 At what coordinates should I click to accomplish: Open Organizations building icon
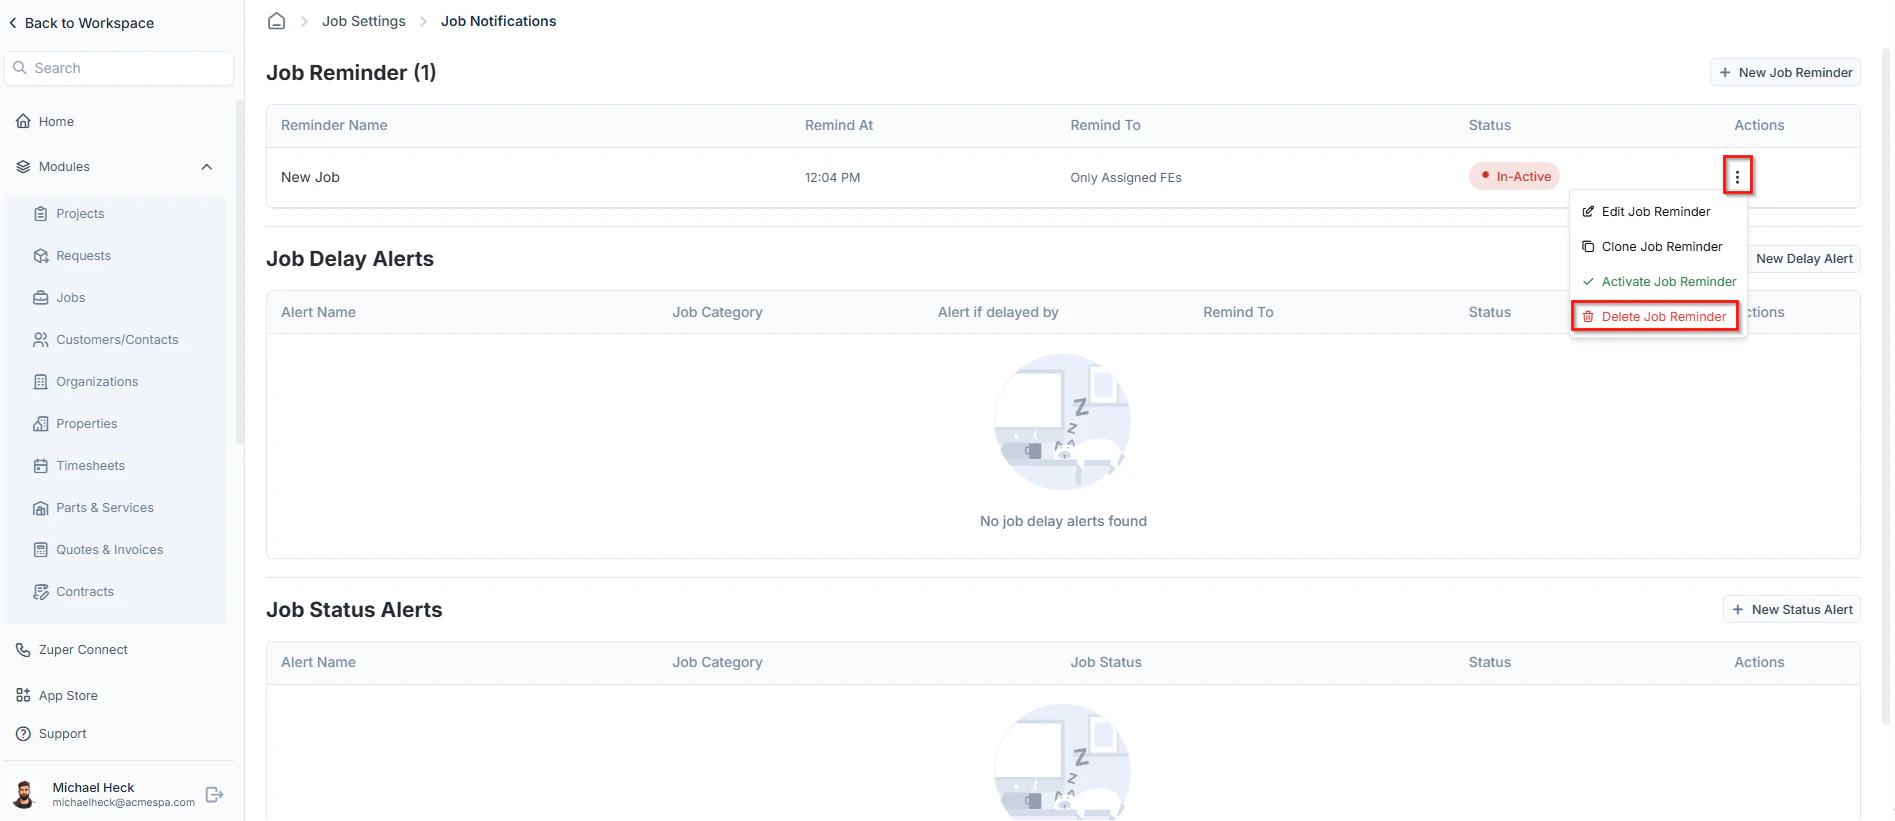(x=41, y=382)
